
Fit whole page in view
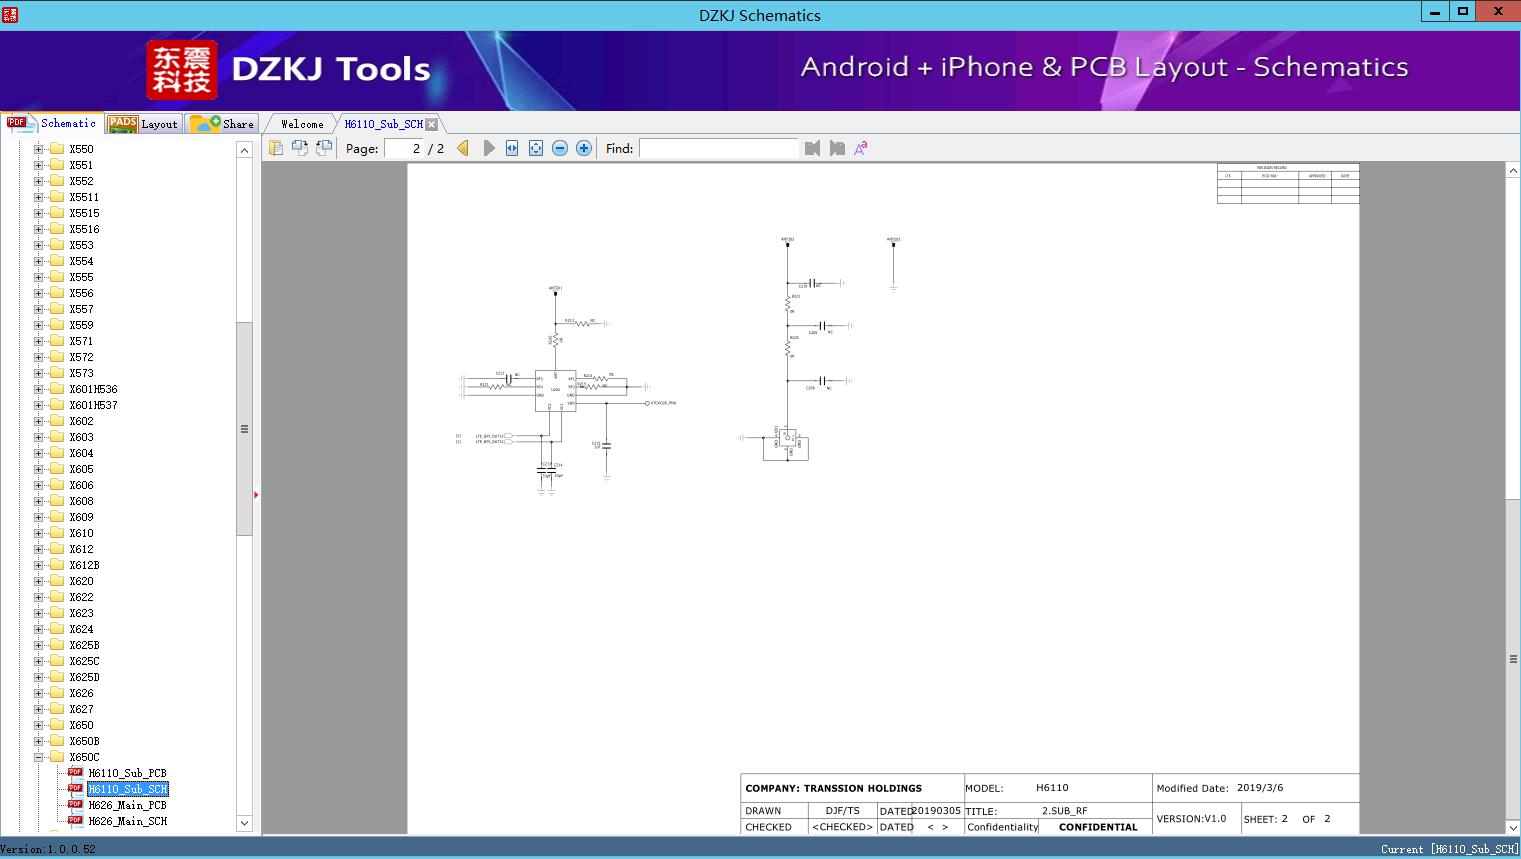point(536,148)
